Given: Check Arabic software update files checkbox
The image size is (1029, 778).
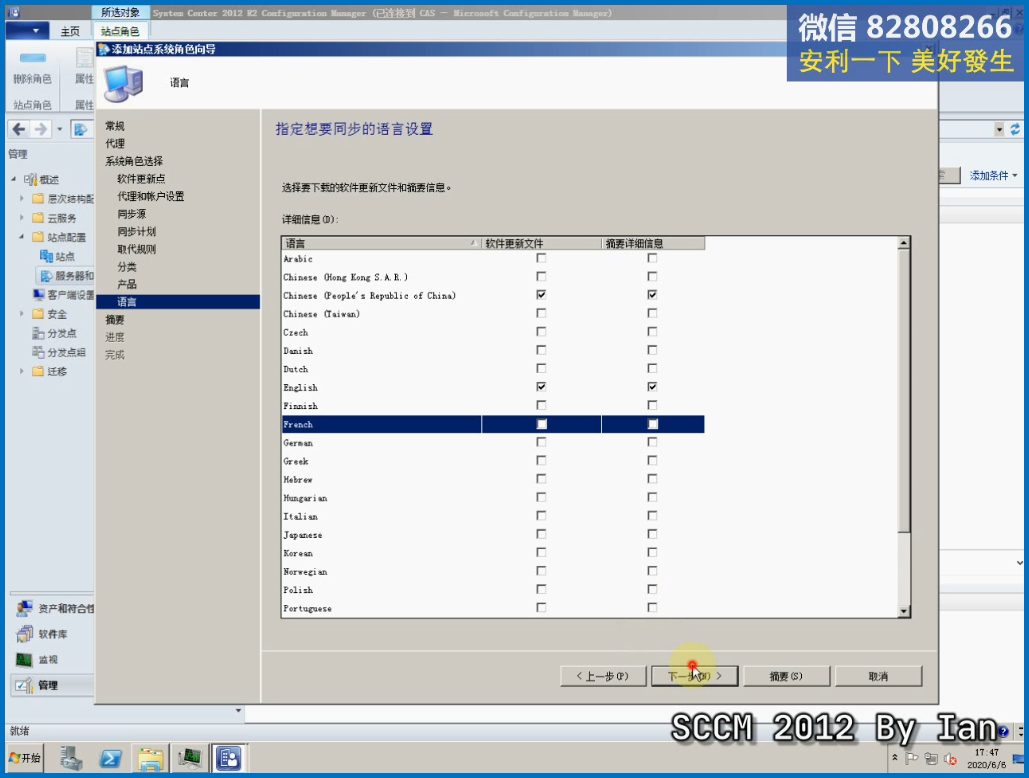Looking at the screenshot, I should click(x=541, y=258).
